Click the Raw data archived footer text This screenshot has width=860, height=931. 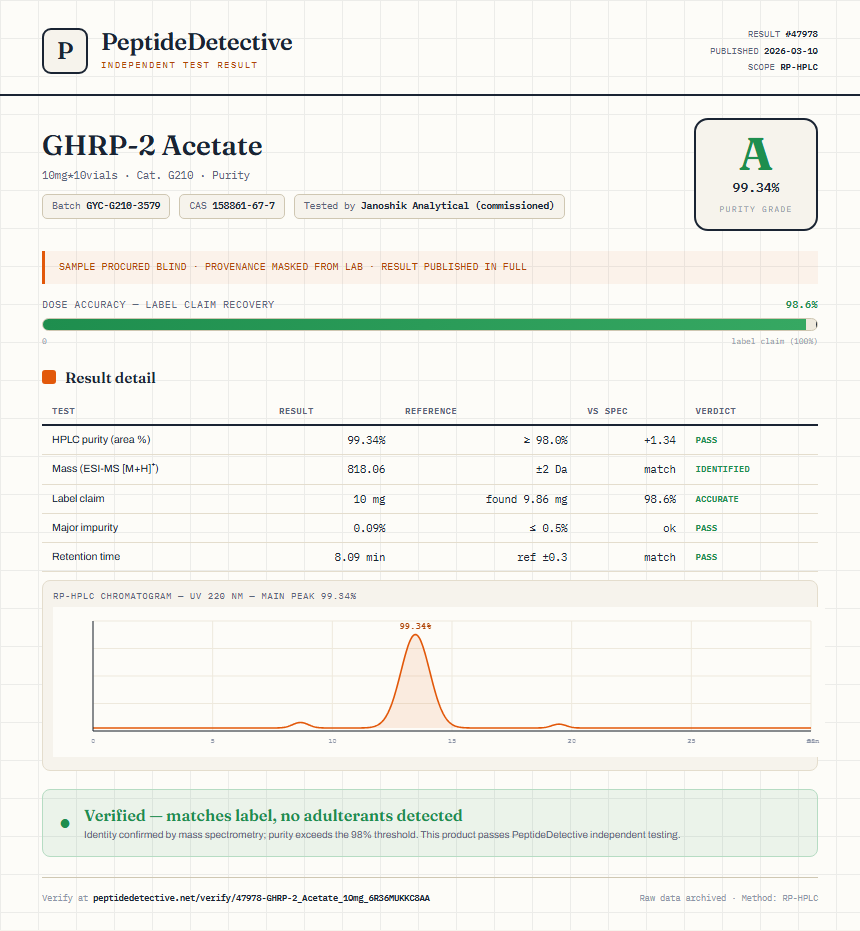click(x=728, y=898)
